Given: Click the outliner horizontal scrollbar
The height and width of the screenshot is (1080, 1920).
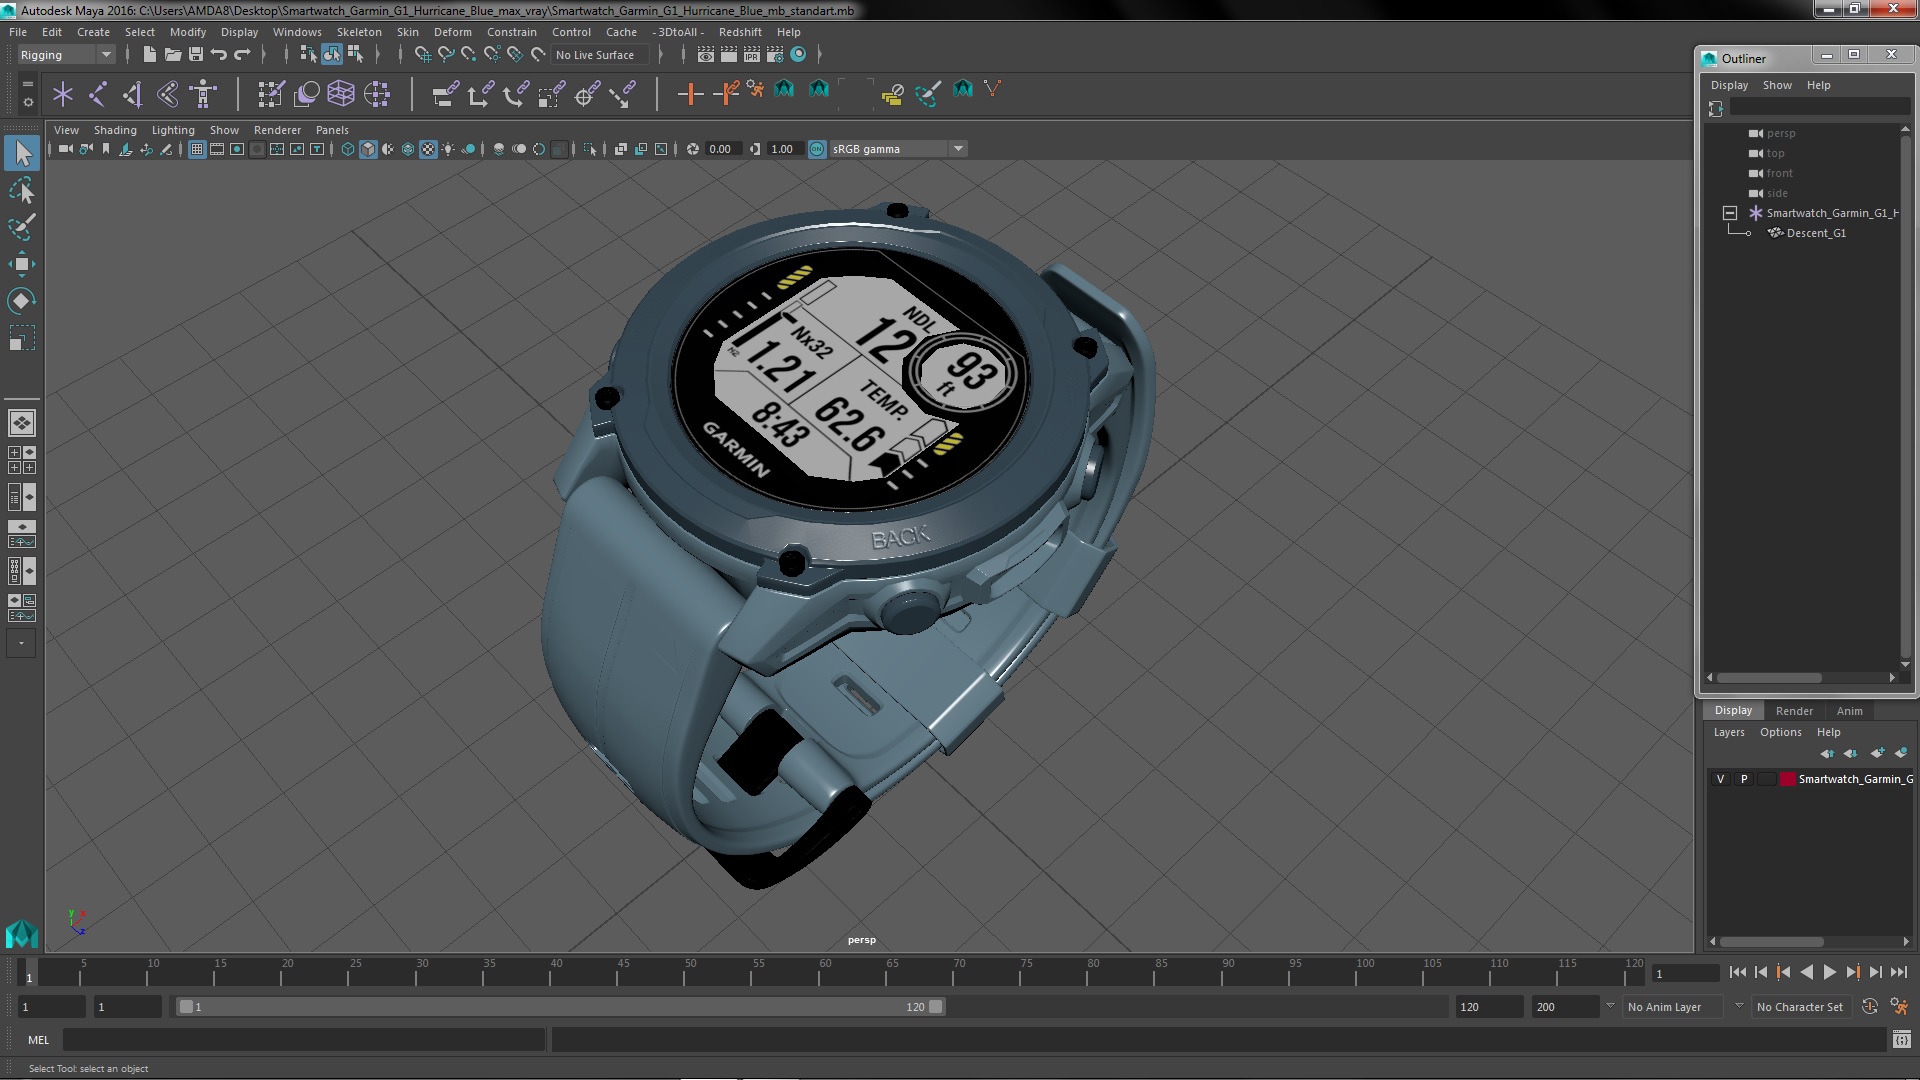Looking at the screenshot, I should point(1769,678).
